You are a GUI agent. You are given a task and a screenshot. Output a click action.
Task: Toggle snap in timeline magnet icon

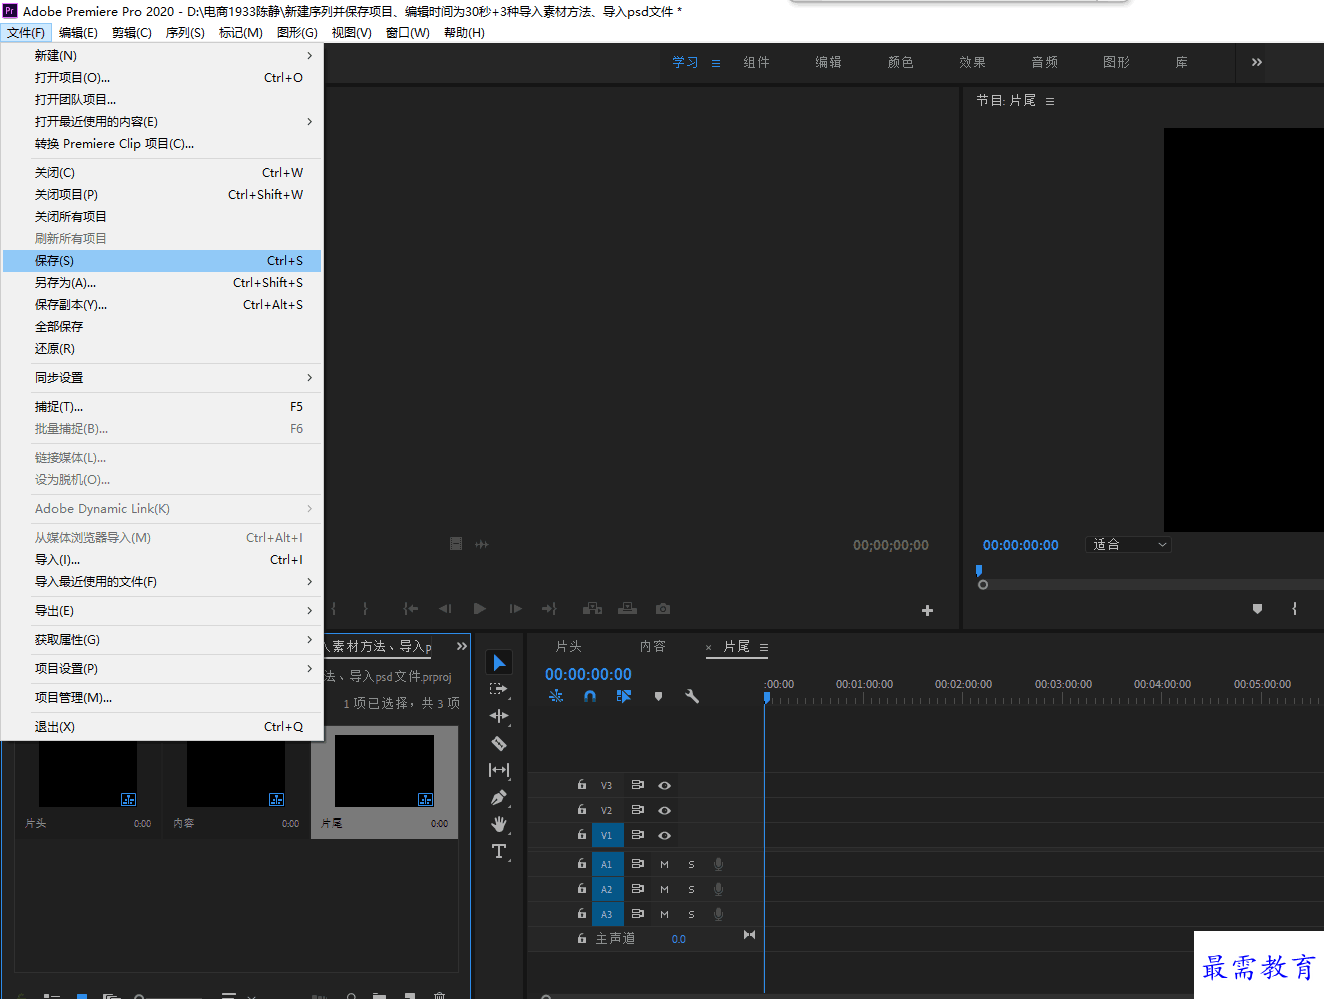[x=590, y=696]
